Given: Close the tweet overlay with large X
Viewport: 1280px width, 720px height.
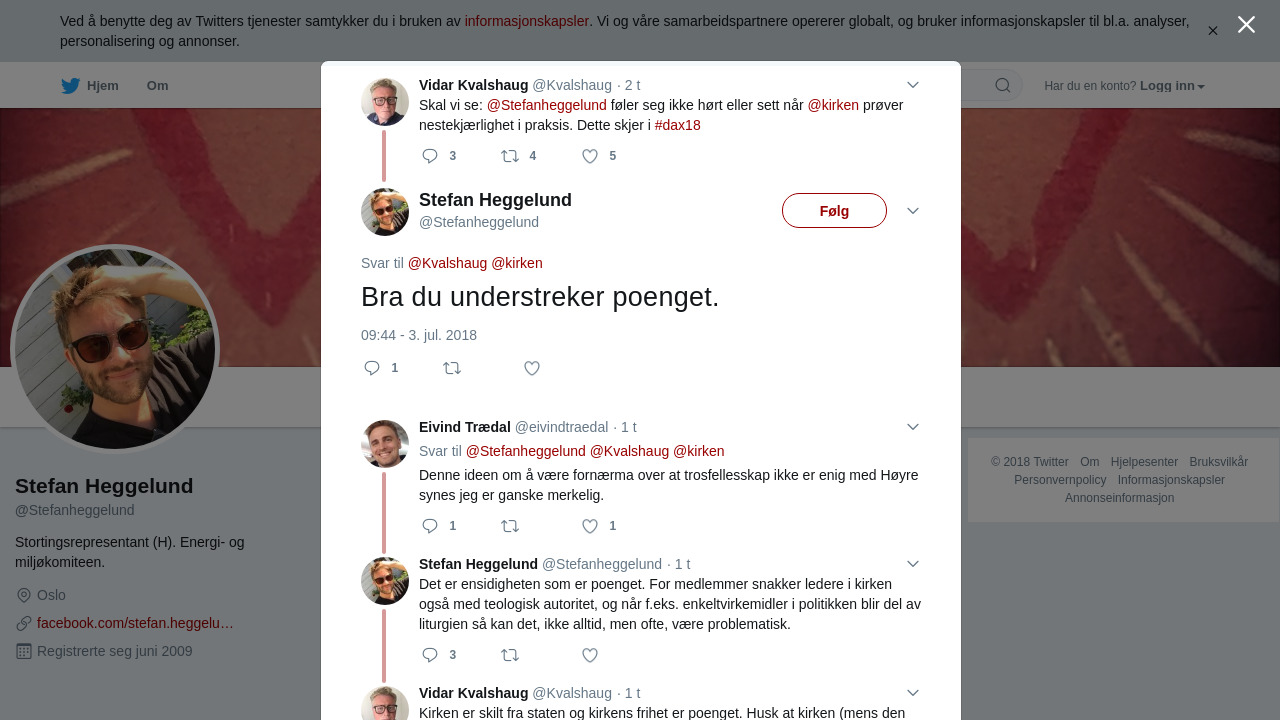Looking at the screenshot, I should click(x=1246, y=25).
